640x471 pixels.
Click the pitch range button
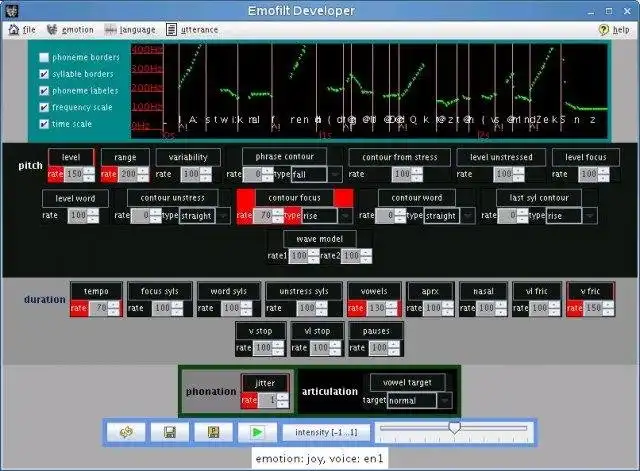[x=125, y=157]
